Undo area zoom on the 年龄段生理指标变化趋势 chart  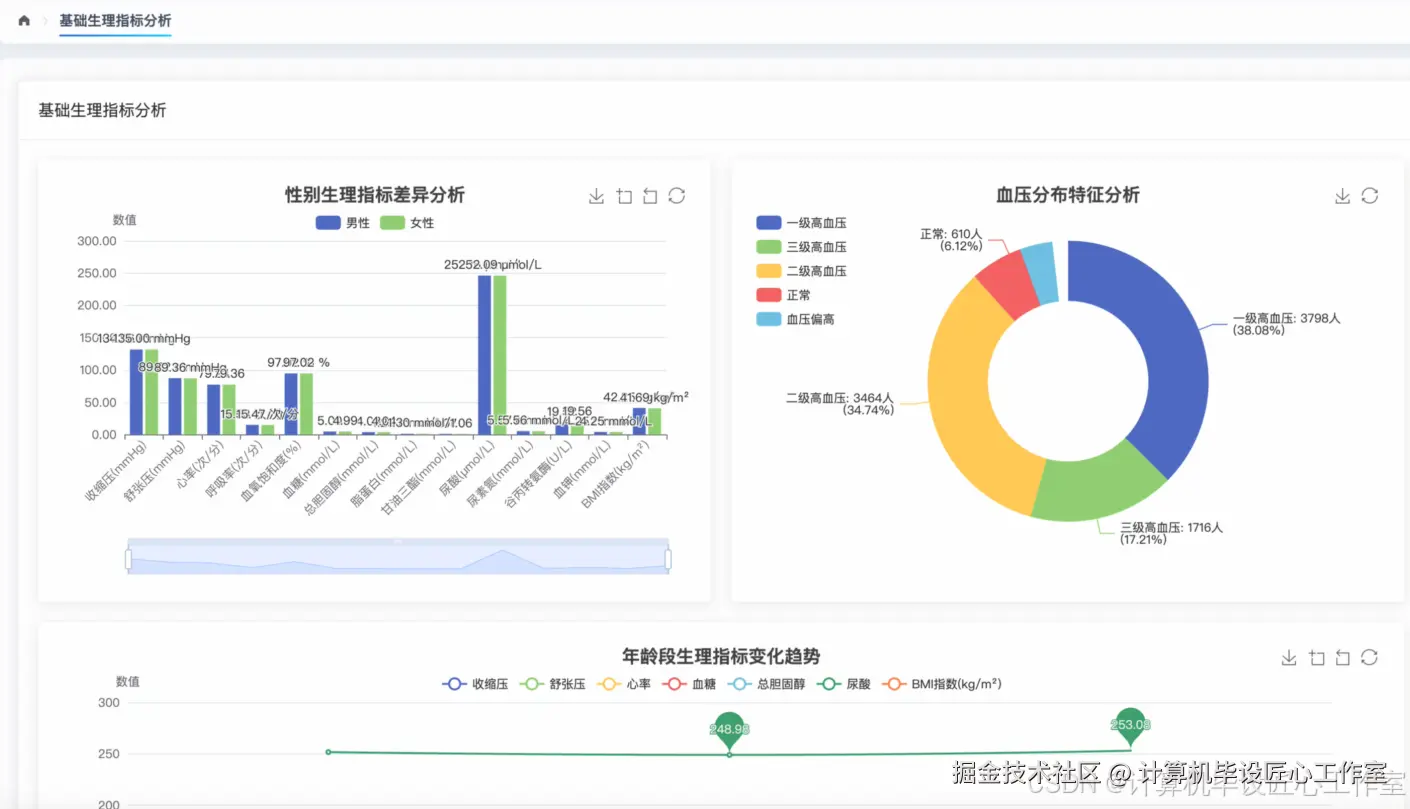coord(1343,657)
